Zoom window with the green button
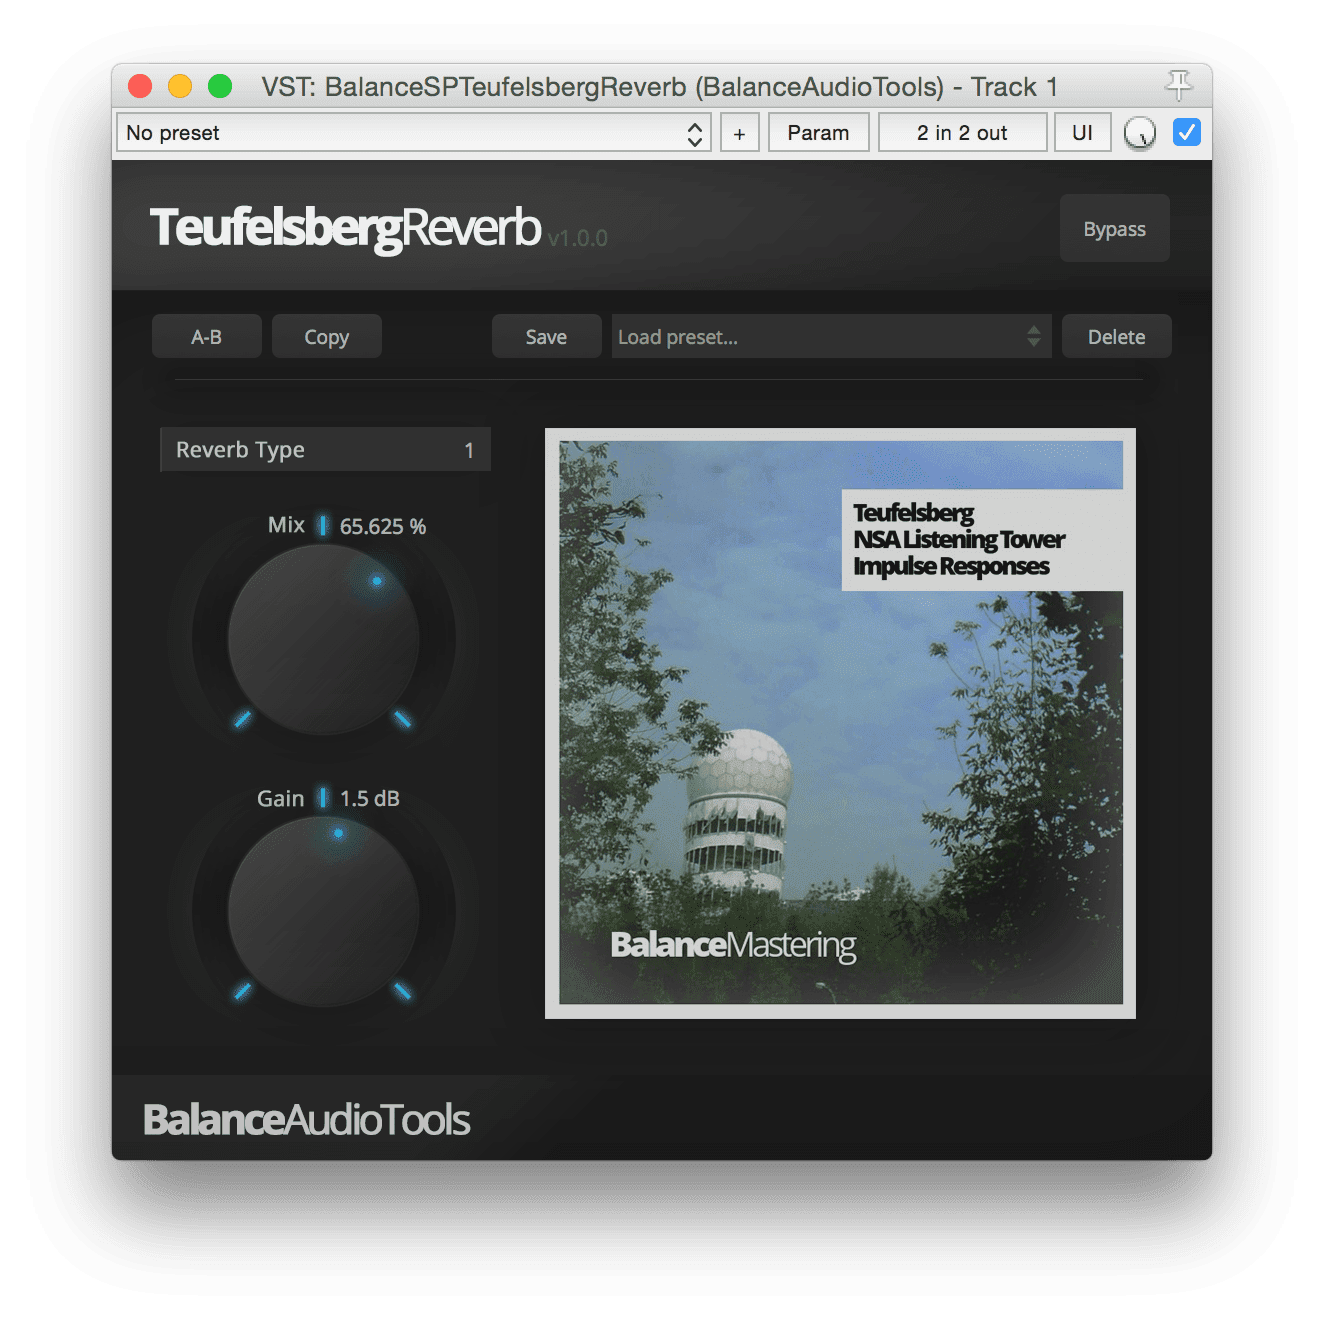Viewport: 1324px width, 1320px height. coord(220,87)
